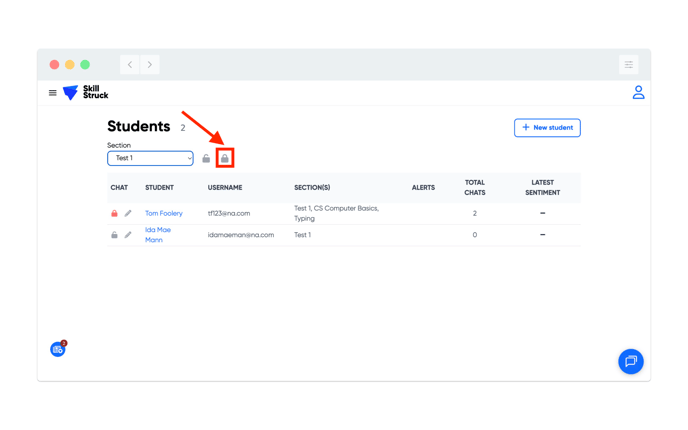Click the highlighted lock chat icon for section
Viewport: 688px width, 430px height.
(225, 158)
